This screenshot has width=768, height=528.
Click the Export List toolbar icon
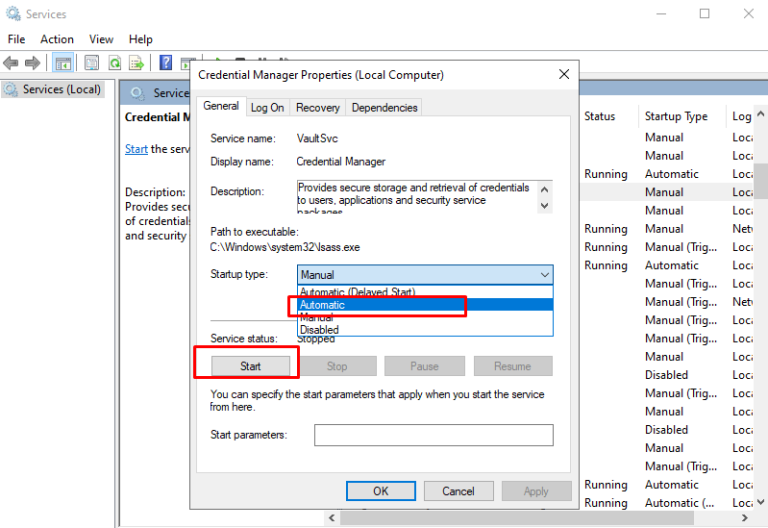pos(136,63)
